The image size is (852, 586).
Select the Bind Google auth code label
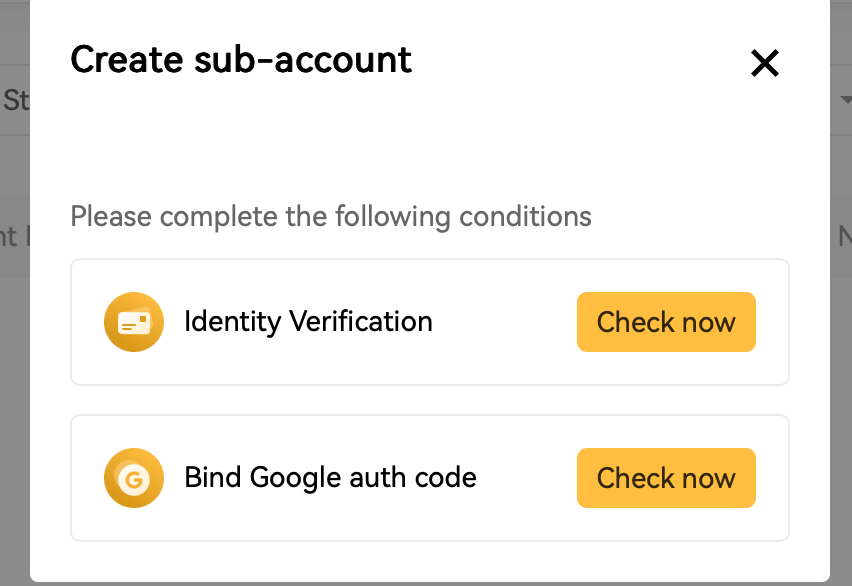pos(330,478)
